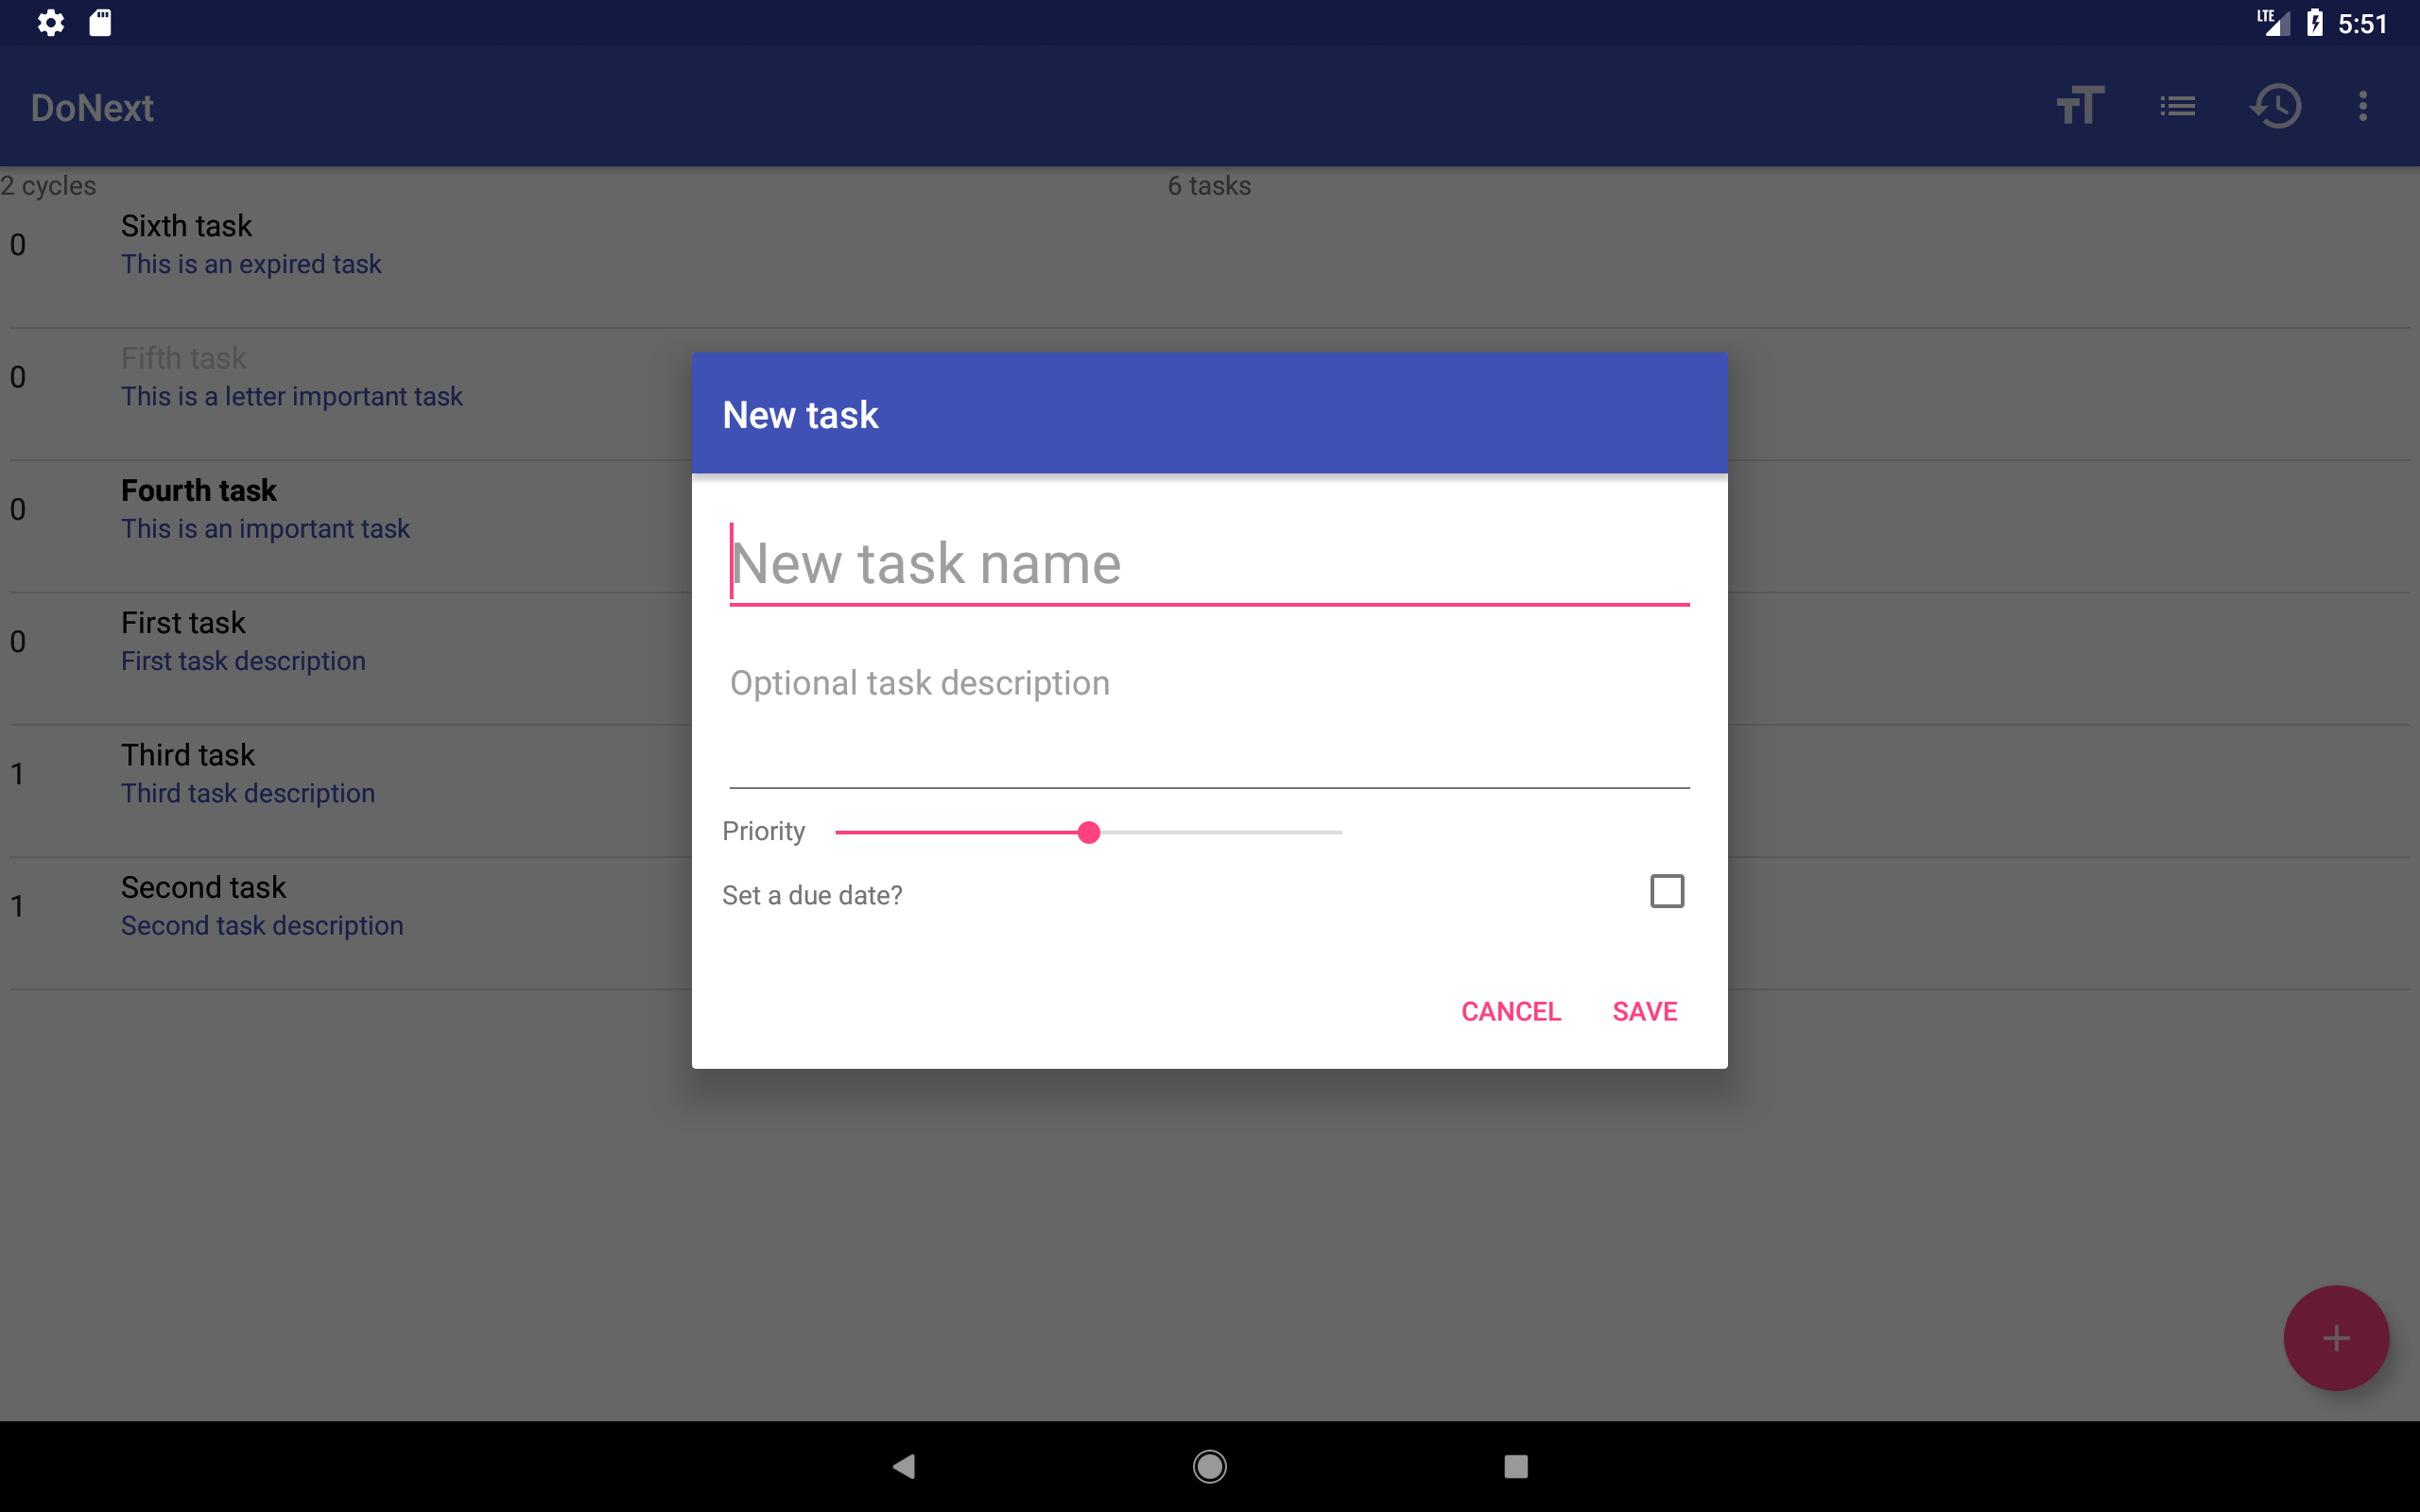Click SAVE in New task dialog
The height and width of the screenshot is (1512, 2420).
(x=1644, y=1011)
